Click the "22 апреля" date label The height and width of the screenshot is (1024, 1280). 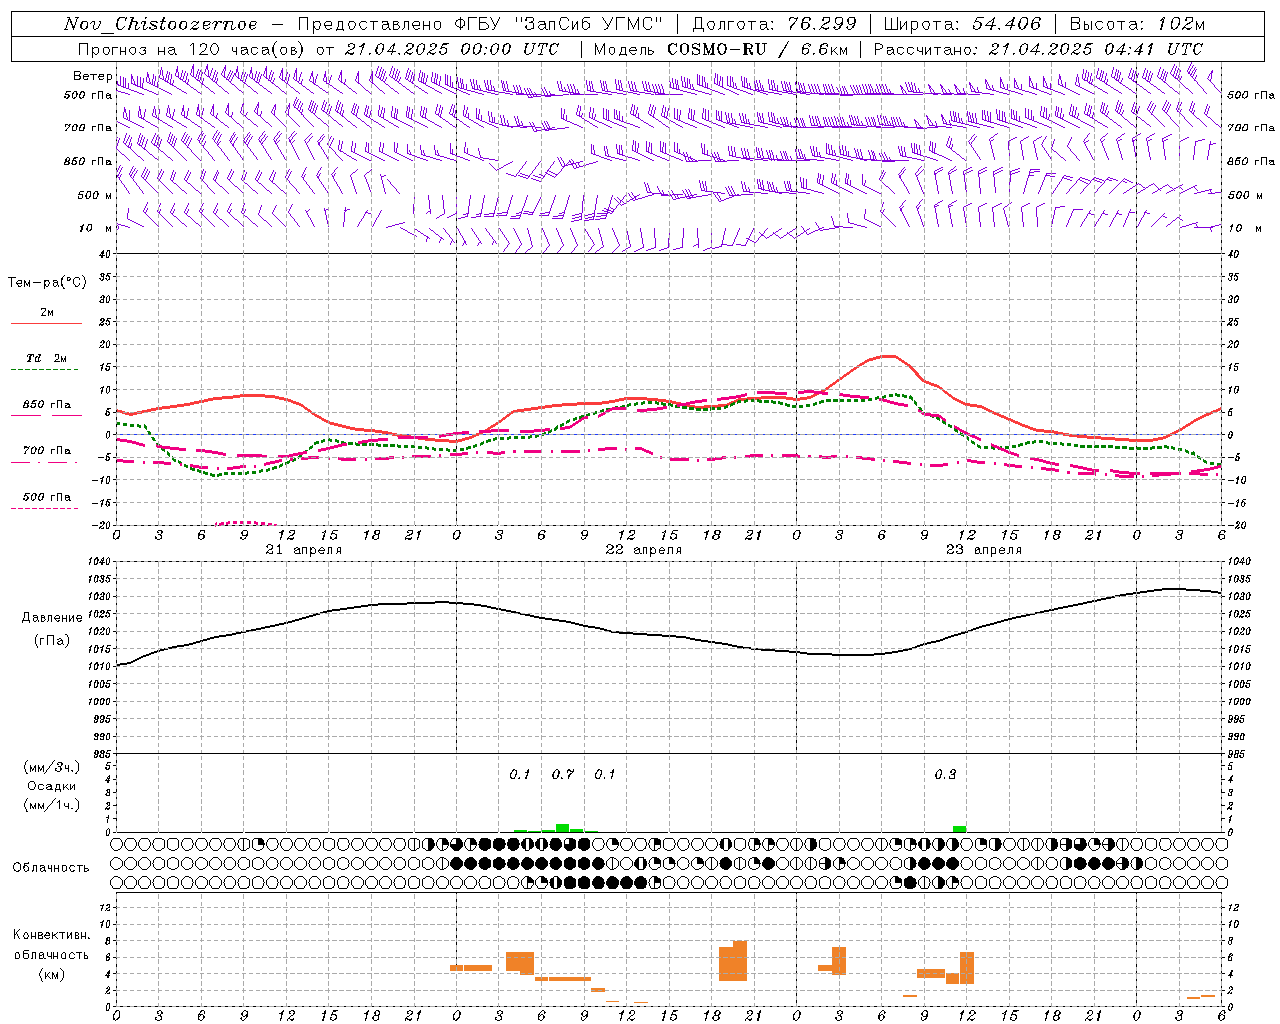pos(644,550)
